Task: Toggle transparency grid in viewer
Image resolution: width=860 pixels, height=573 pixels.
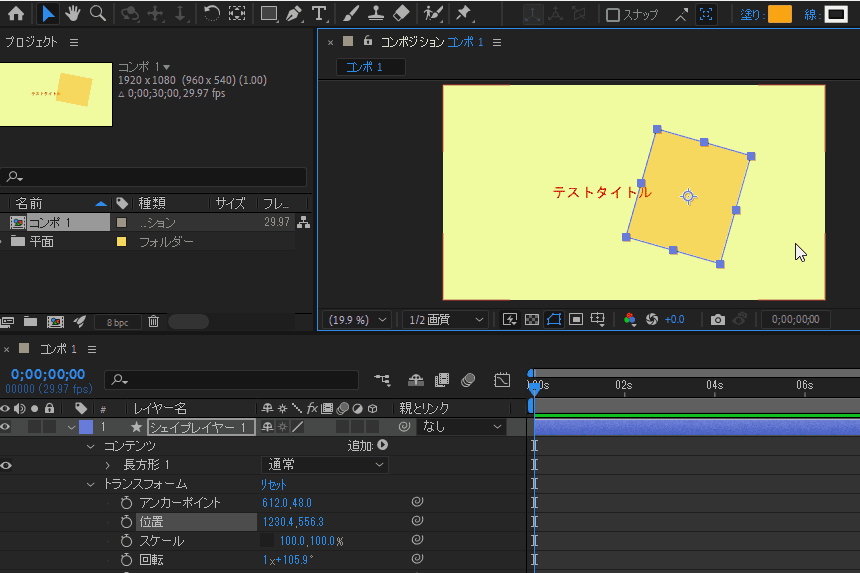Action: pyautogui.click(x=531, y=320)
